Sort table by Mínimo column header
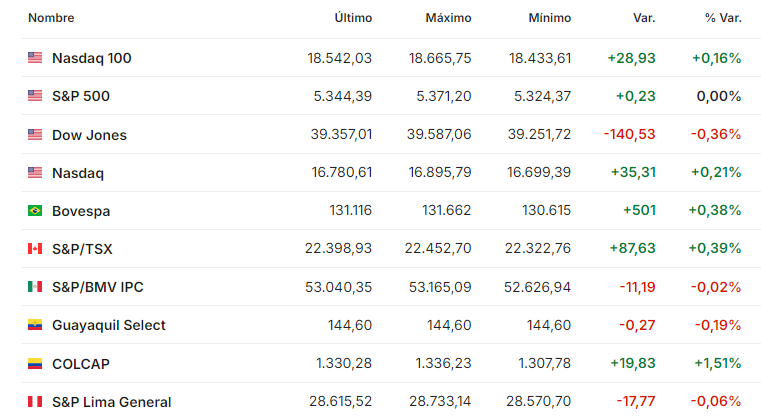This screenshot has height=418, width=761. [x=549, y=18]
